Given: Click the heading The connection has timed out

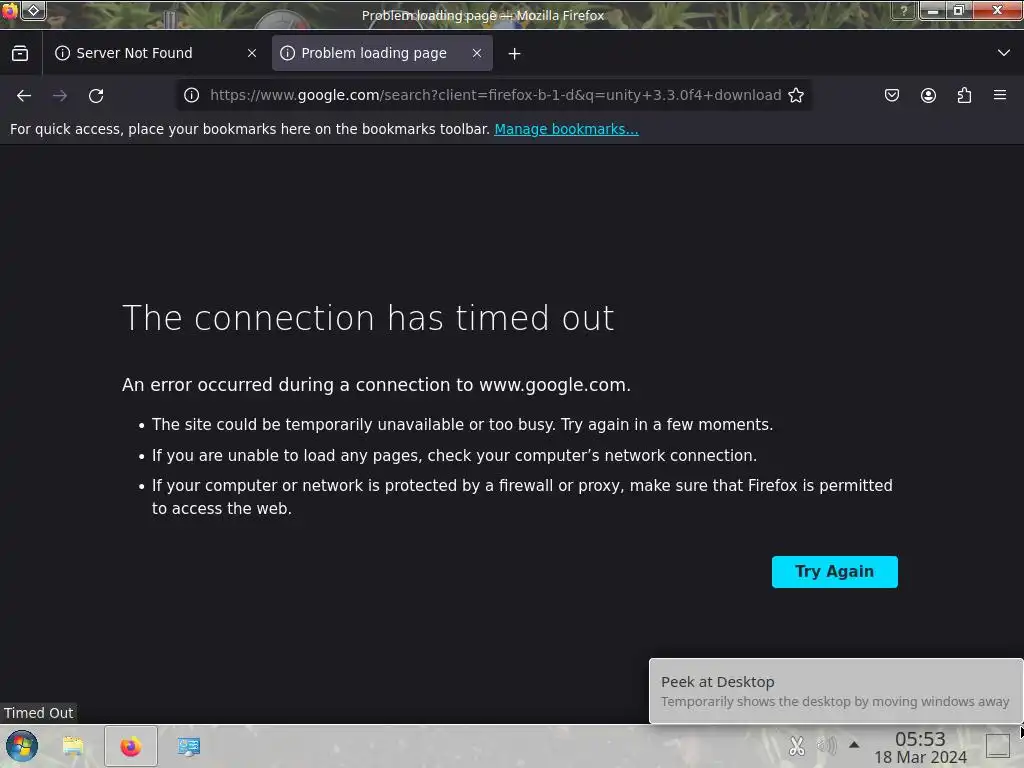Looking at the screenshot, I should point(368,318).
